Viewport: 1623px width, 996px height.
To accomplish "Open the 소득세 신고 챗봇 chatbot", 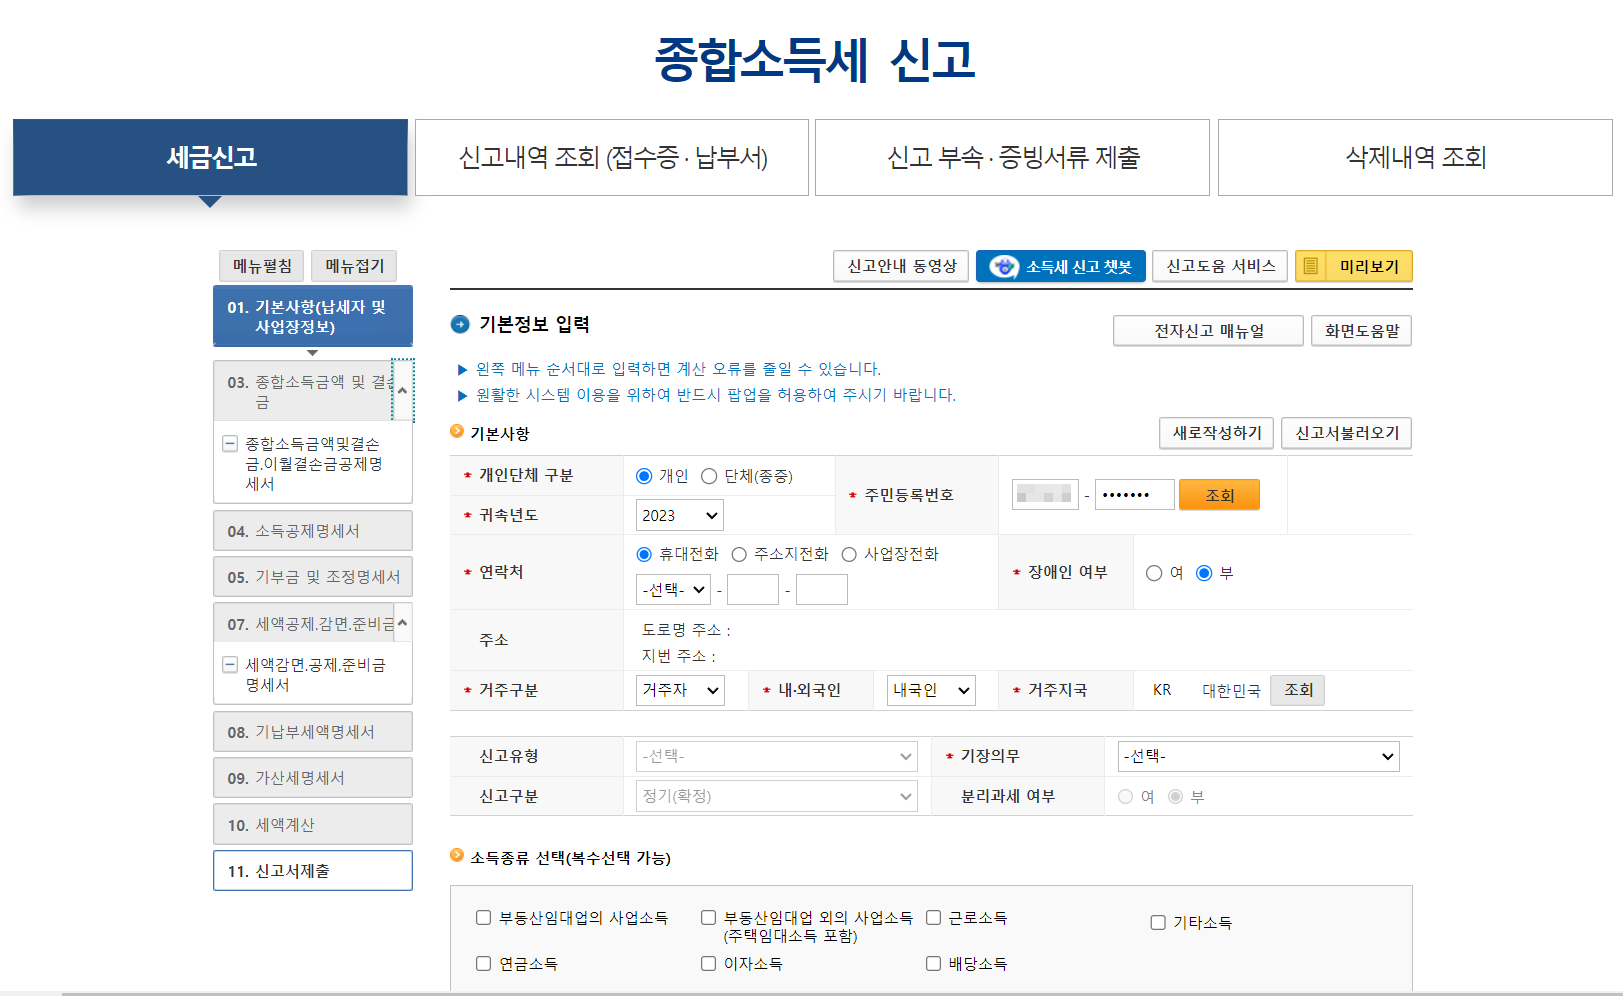I will tap(1060, 266).
